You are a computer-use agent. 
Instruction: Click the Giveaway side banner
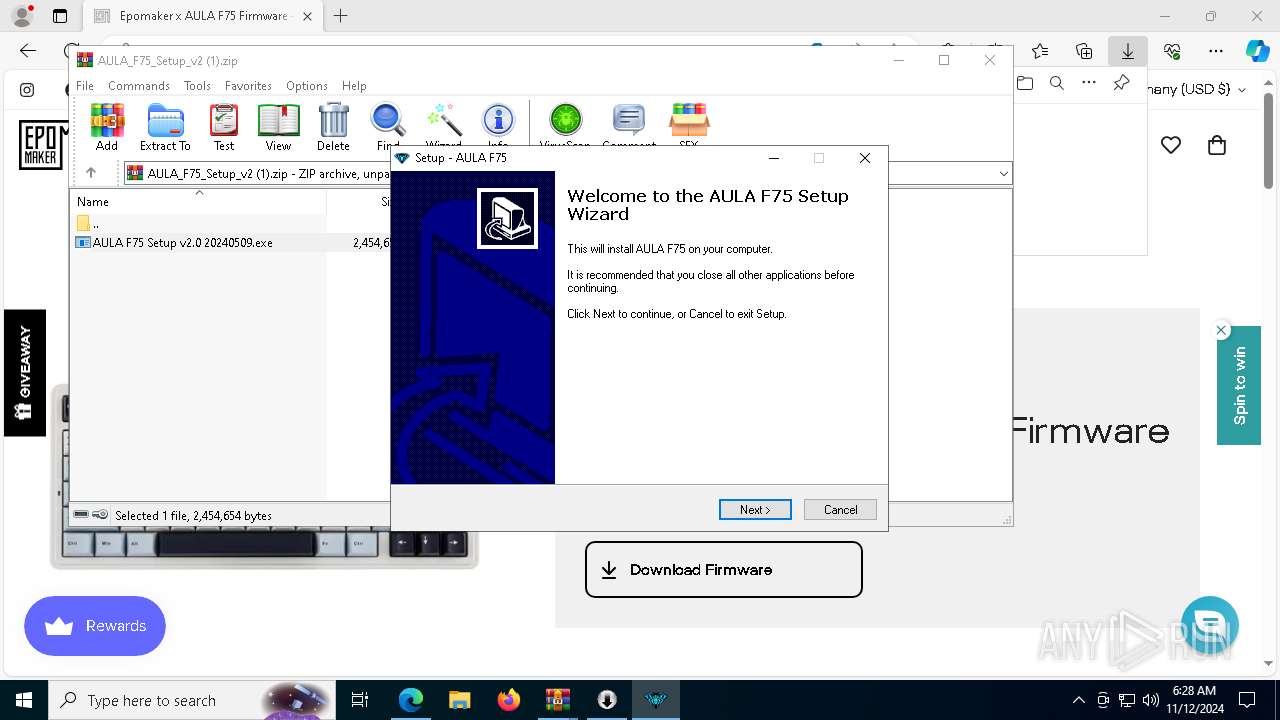pyautogui.click(x=25, y=373)
